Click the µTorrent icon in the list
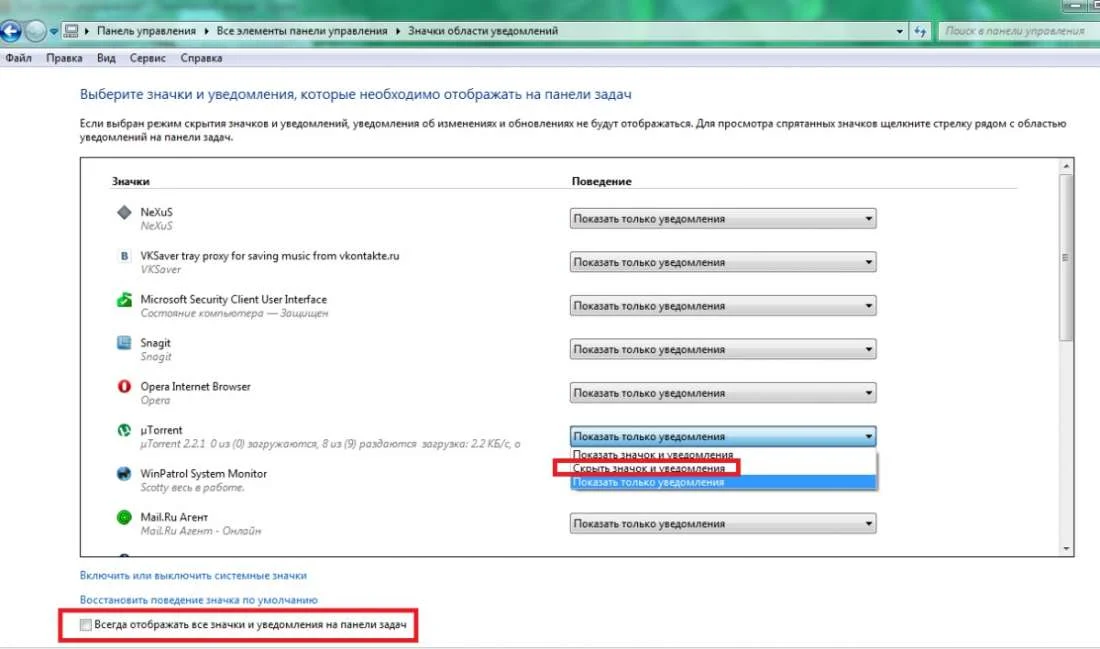The image size is (1100, 649). [124, 430]
